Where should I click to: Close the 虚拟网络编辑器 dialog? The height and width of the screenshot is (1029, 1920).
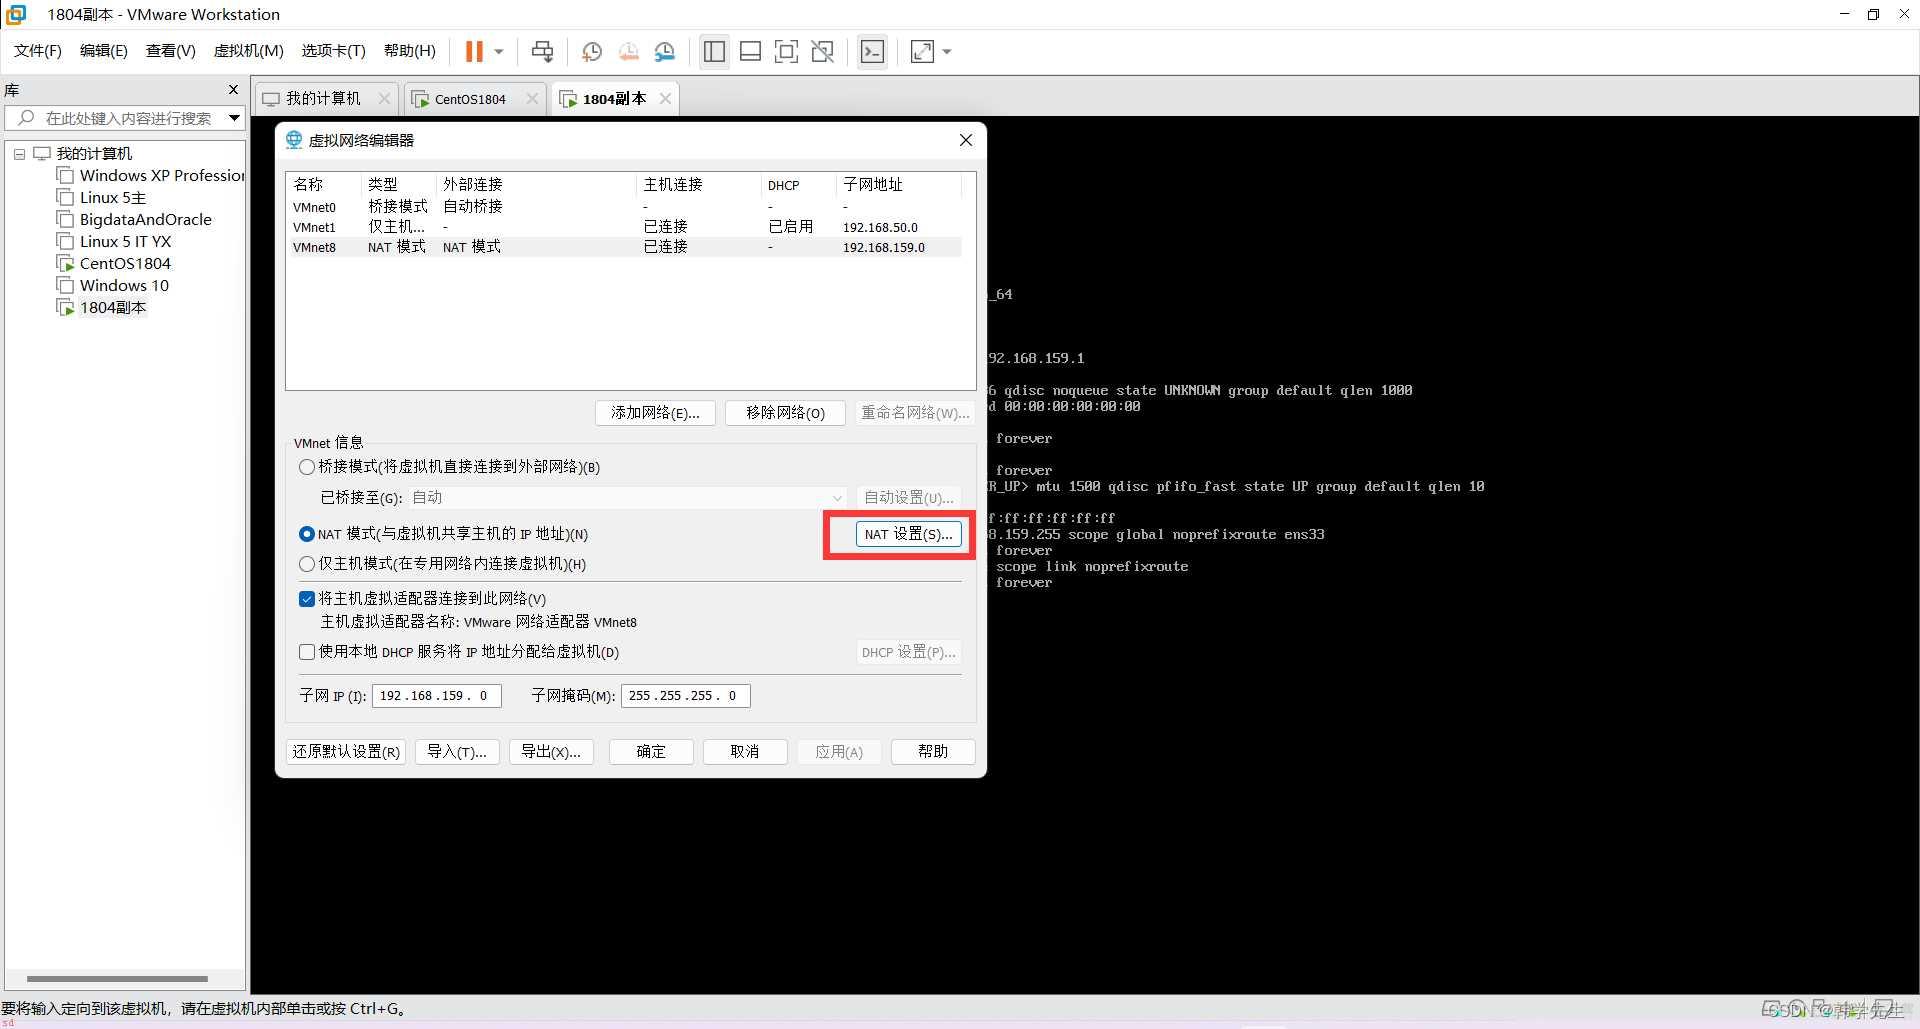(x=965, y=140)
